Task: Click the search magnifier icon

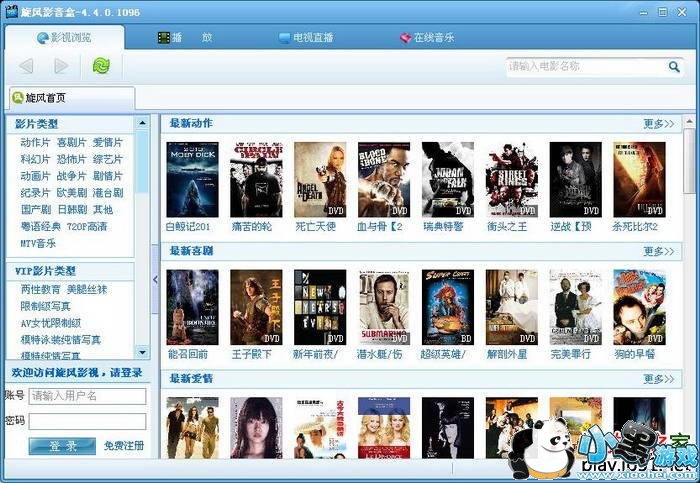Action: (x=674, y=67)
